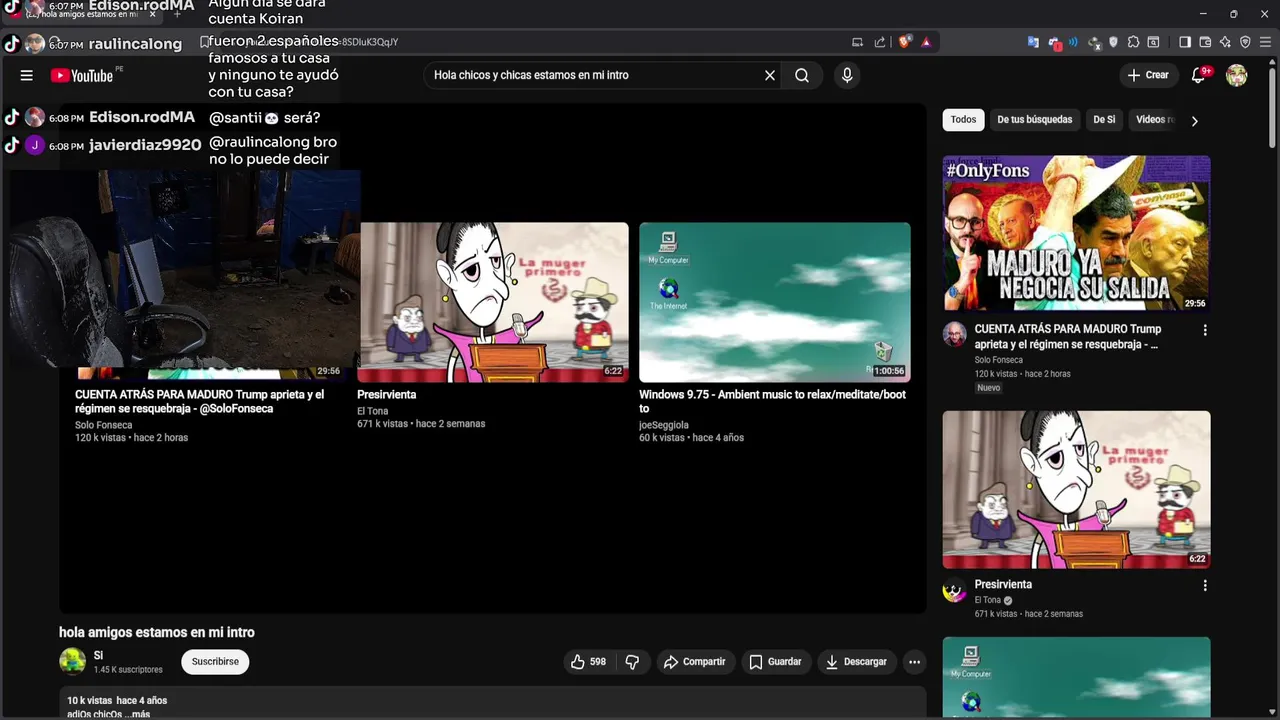Open the sidebar Solo Fonseca channel avatar
The image size is (1280, 720).
pyautogui.click(x=954, y=334)
